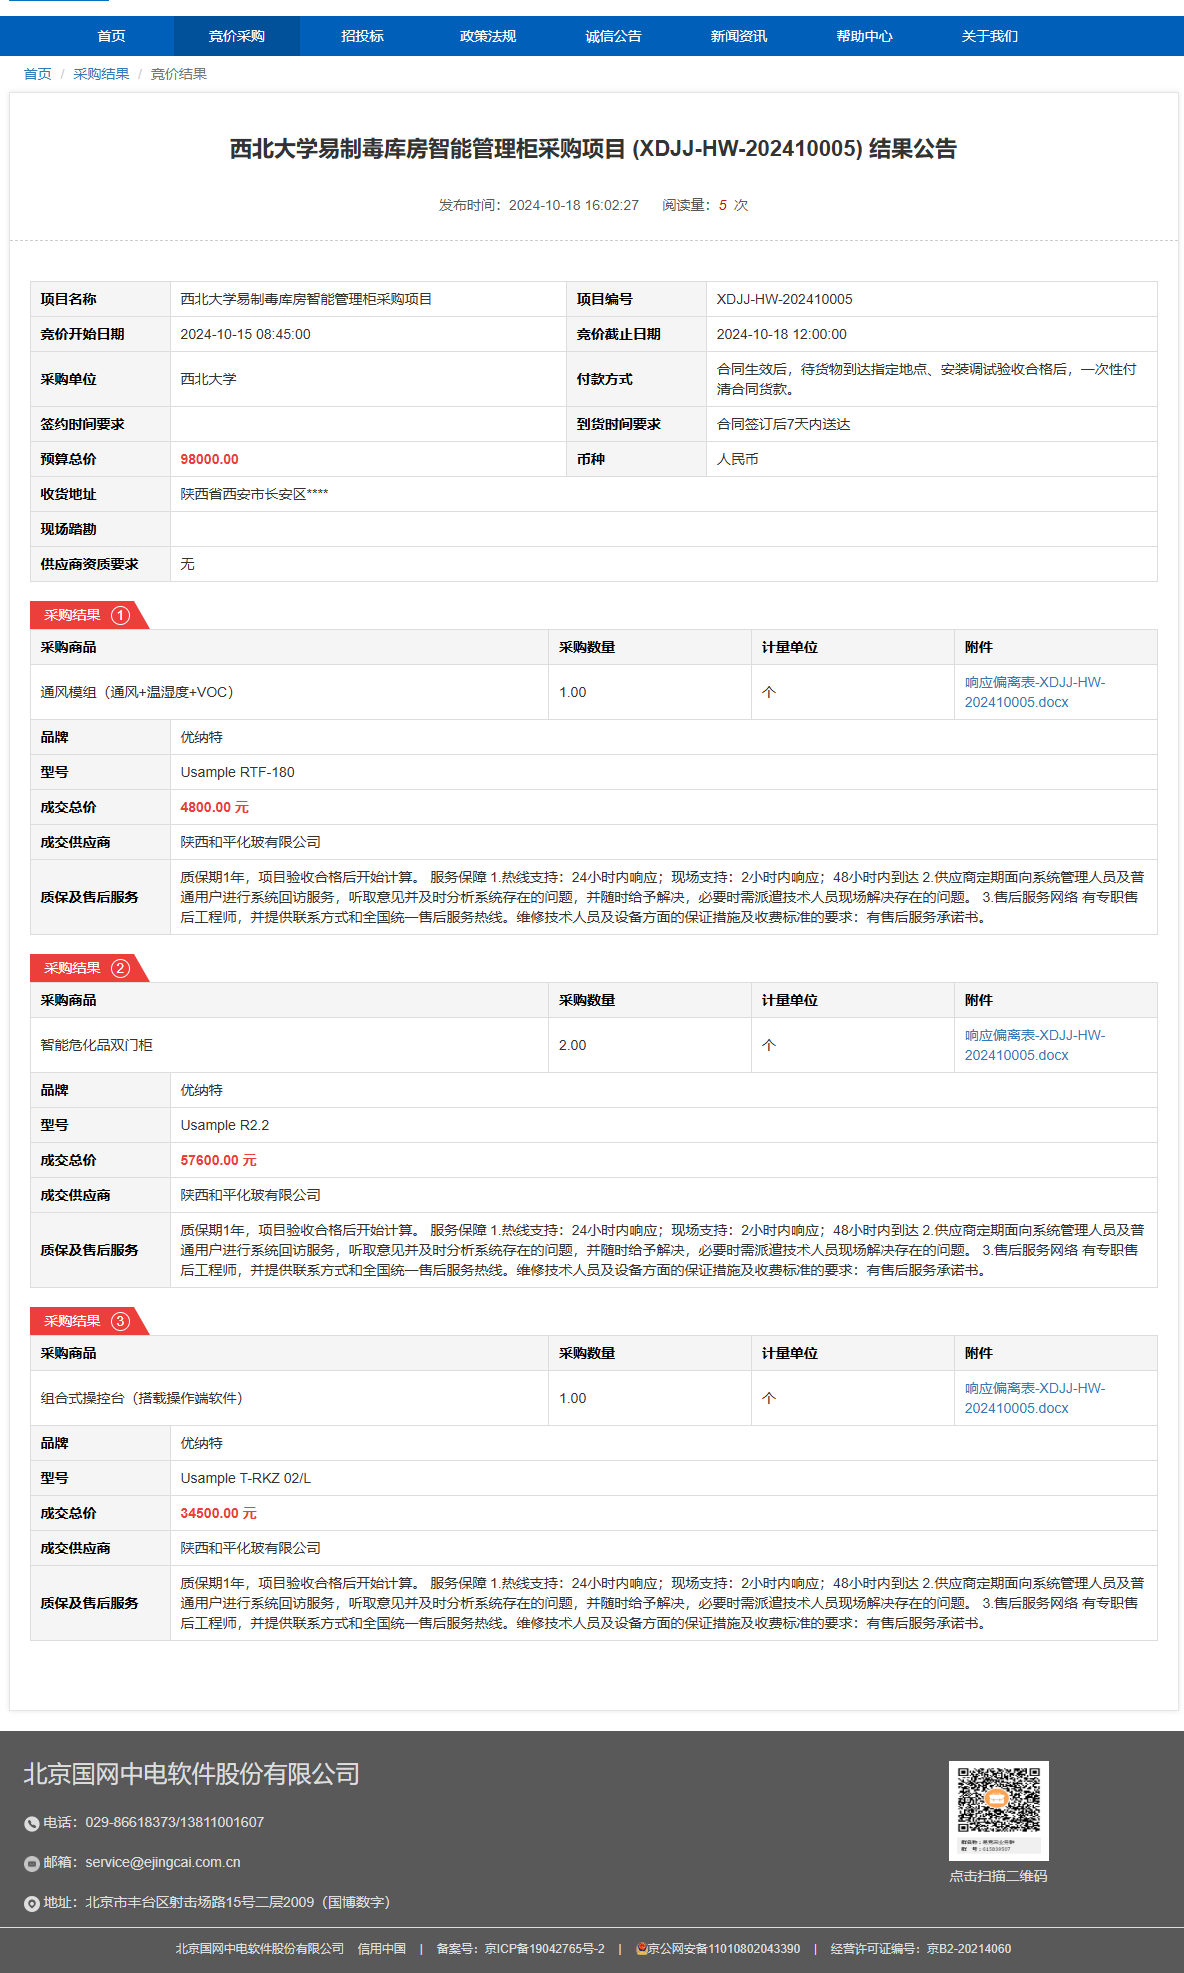Screen dimensions: 1184x1973
Task: Open the 信用中国 footer link
Action: (x=382, y=1948)
